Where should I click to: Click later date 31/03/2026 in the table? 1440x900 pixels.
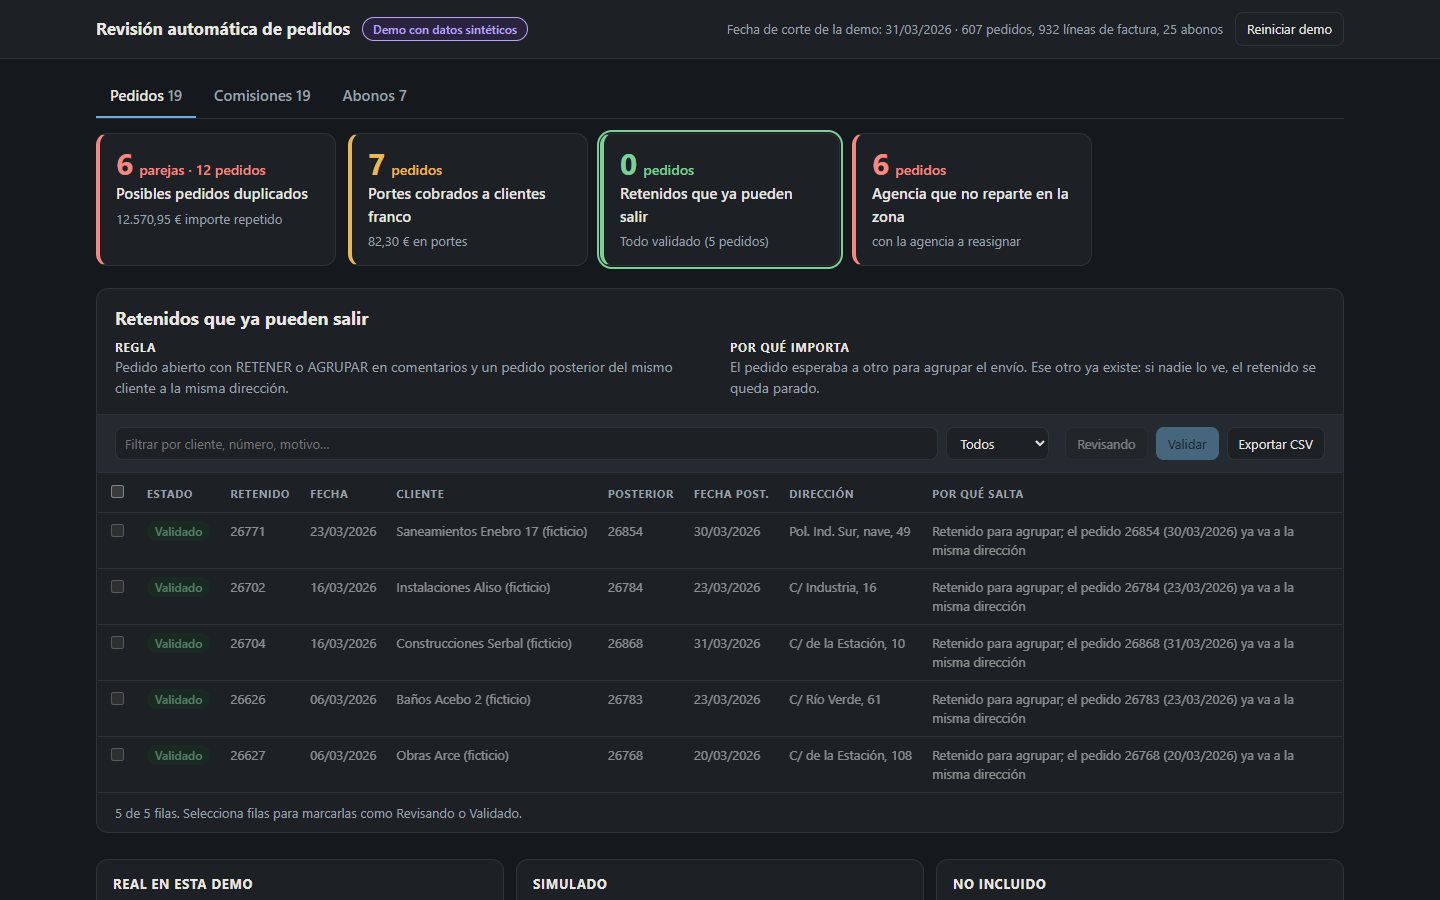tap(727, 644)
